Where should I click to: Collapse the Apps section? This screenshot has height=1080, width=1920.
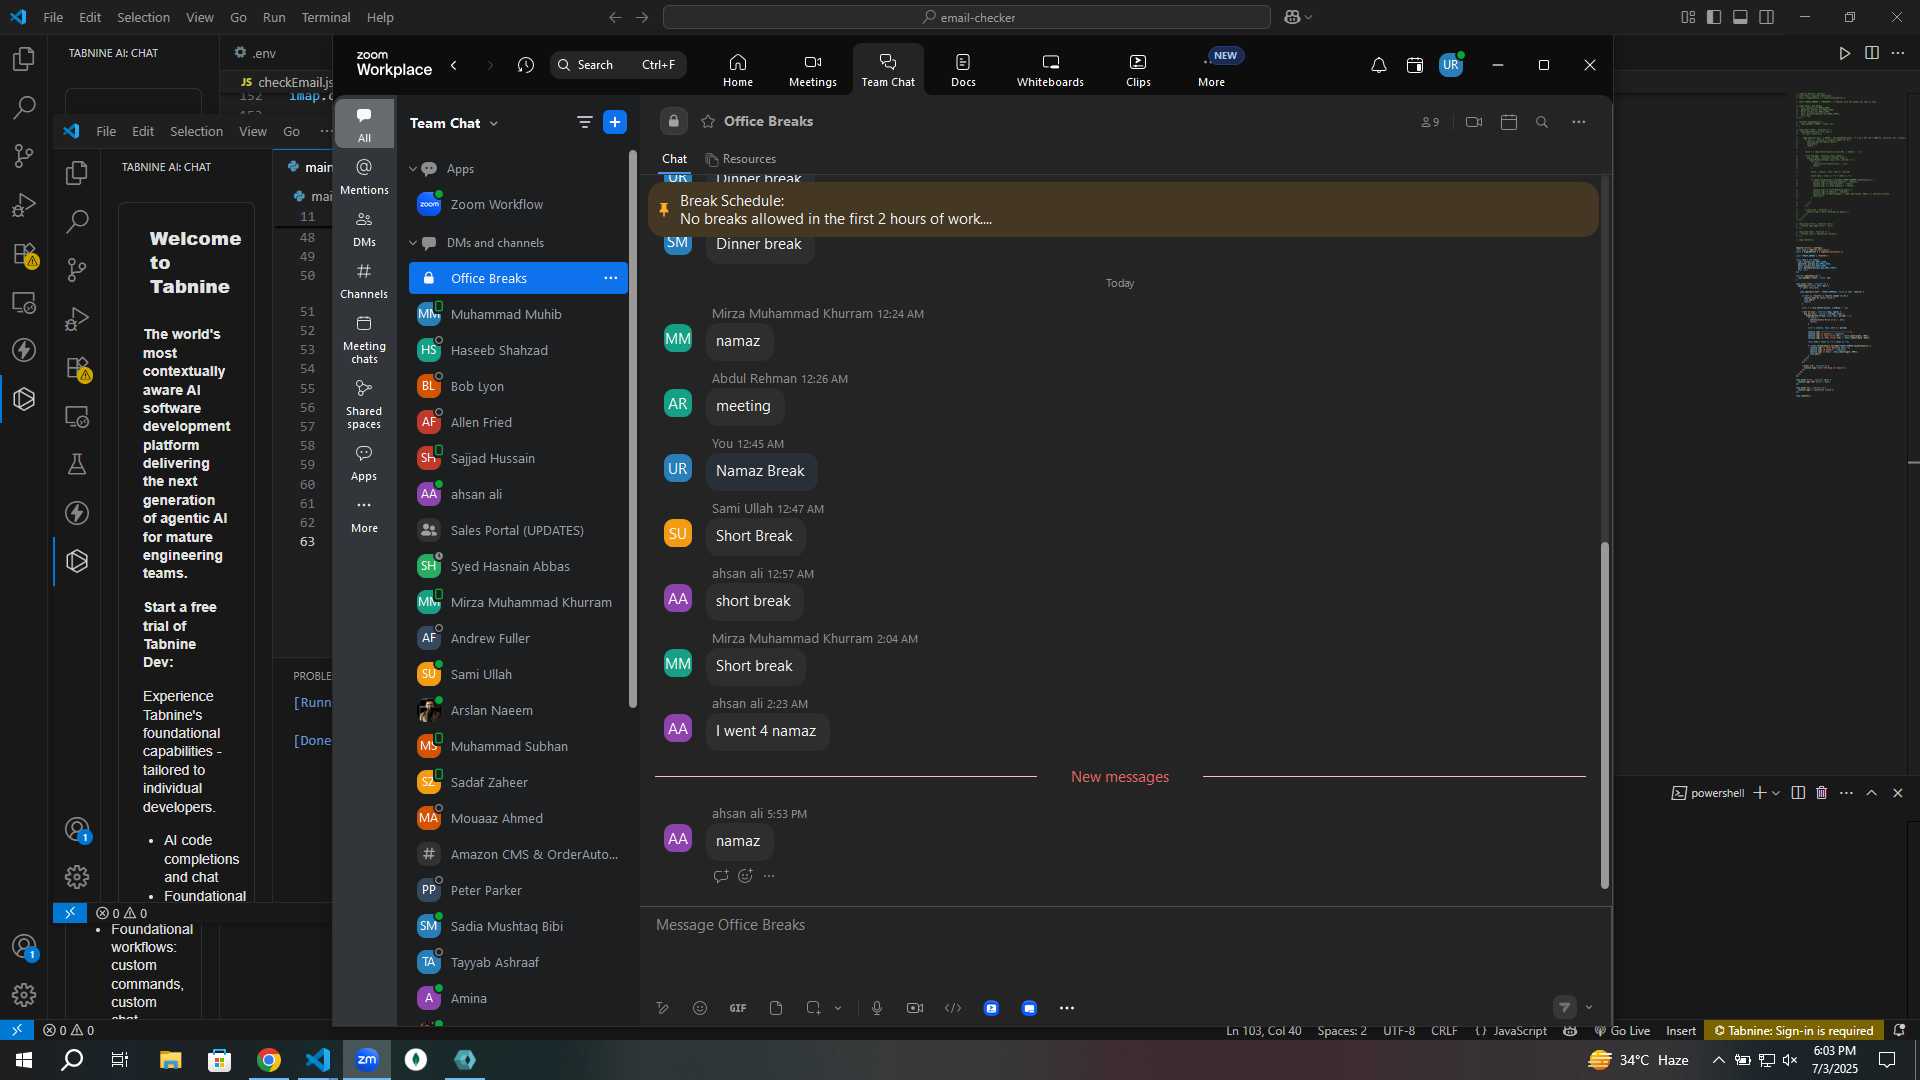pos(413,169)
